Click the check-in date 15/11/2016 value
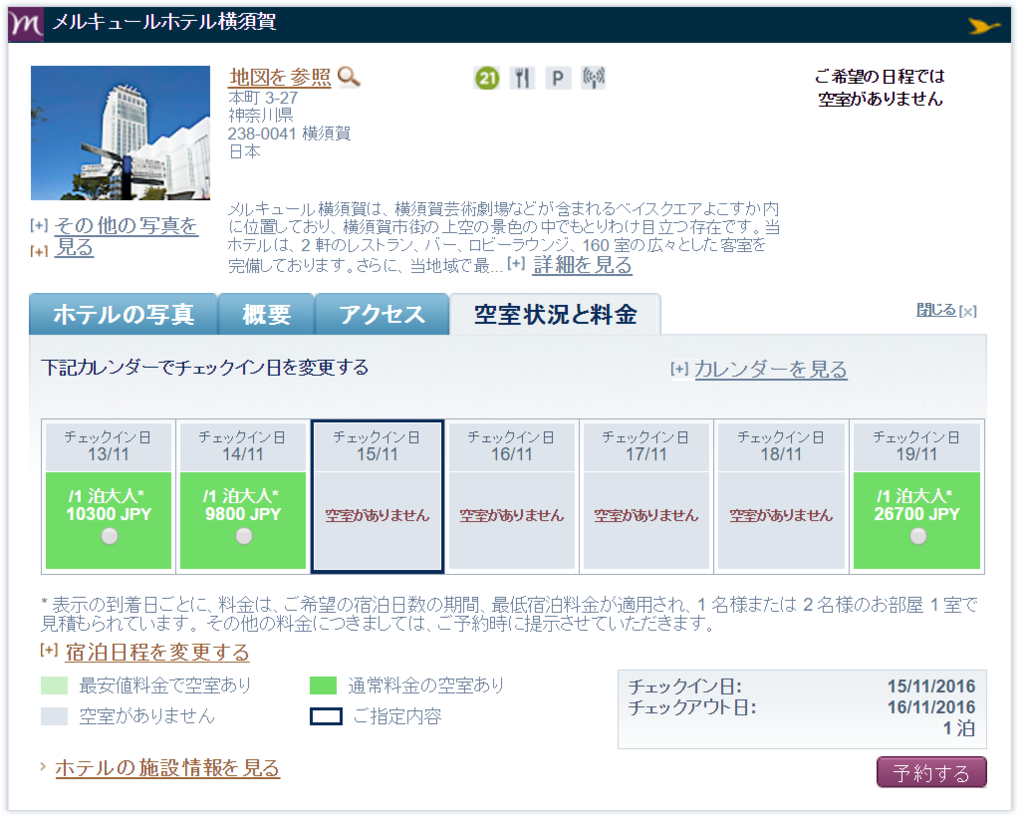 click(x=931, y=686)
